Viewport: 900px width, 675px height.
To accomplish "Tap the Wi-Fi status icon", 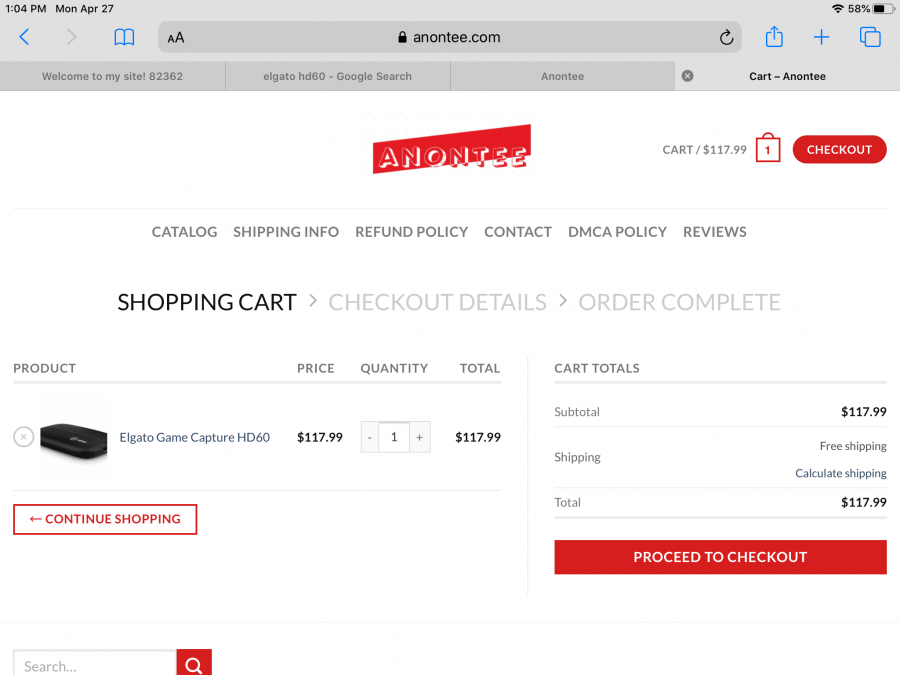I will coord(838,9).
